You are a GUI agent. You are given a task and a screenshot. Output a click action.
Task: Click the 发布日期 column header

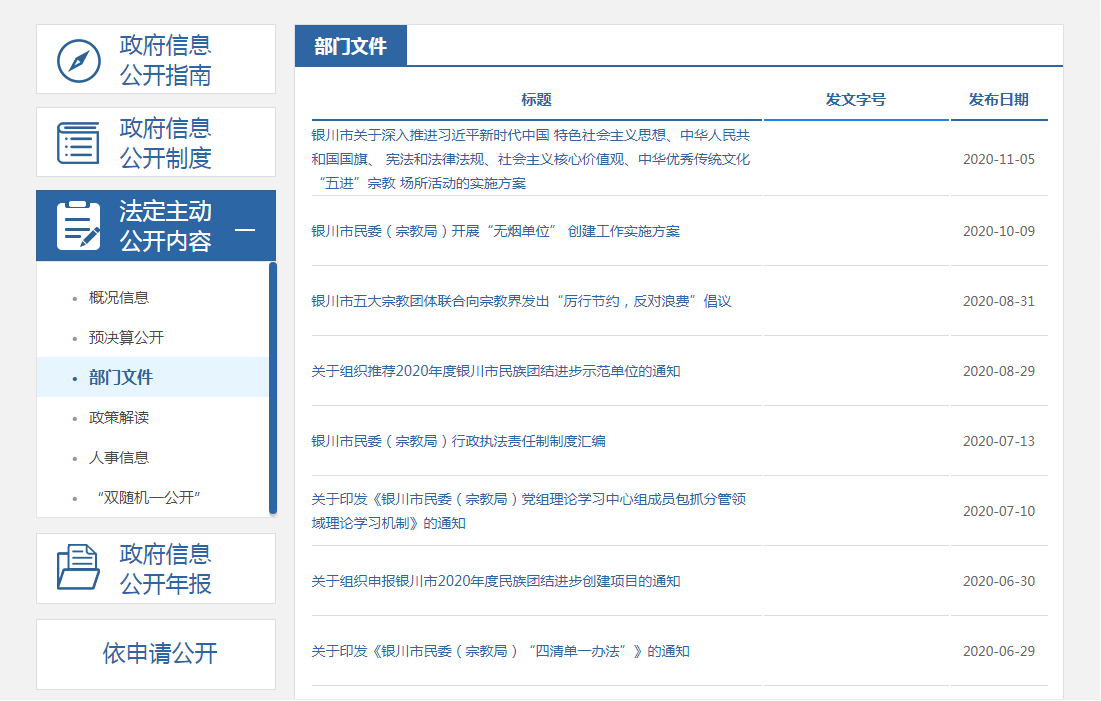[x=998, y=100]
